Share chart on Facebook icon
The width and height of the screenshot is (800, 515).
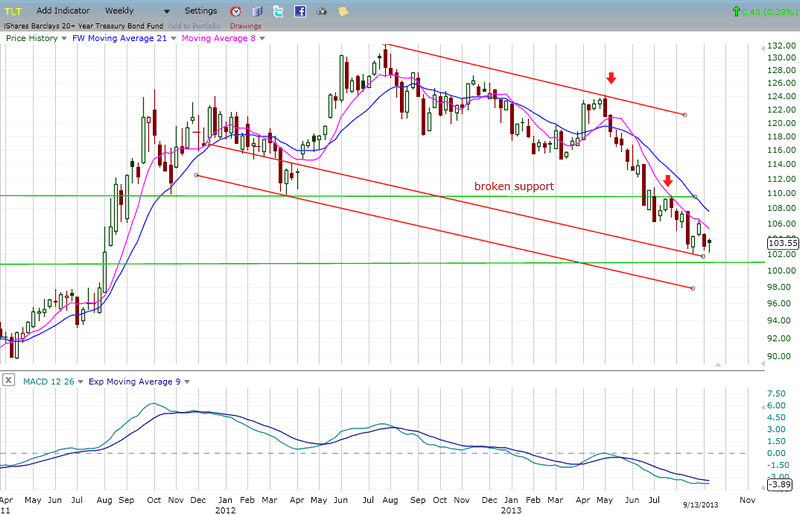[x=300, y=10]
